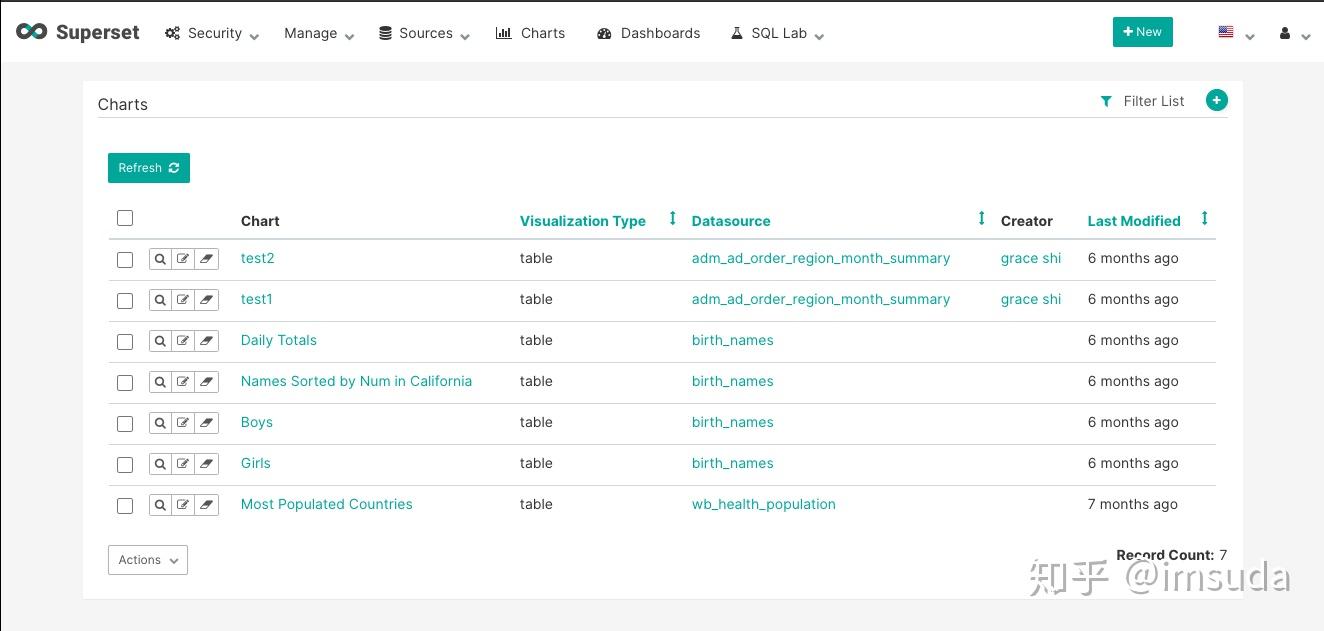Open the language flag dropdown
Screen dimensions: 1324x631
coord(1235,33)
